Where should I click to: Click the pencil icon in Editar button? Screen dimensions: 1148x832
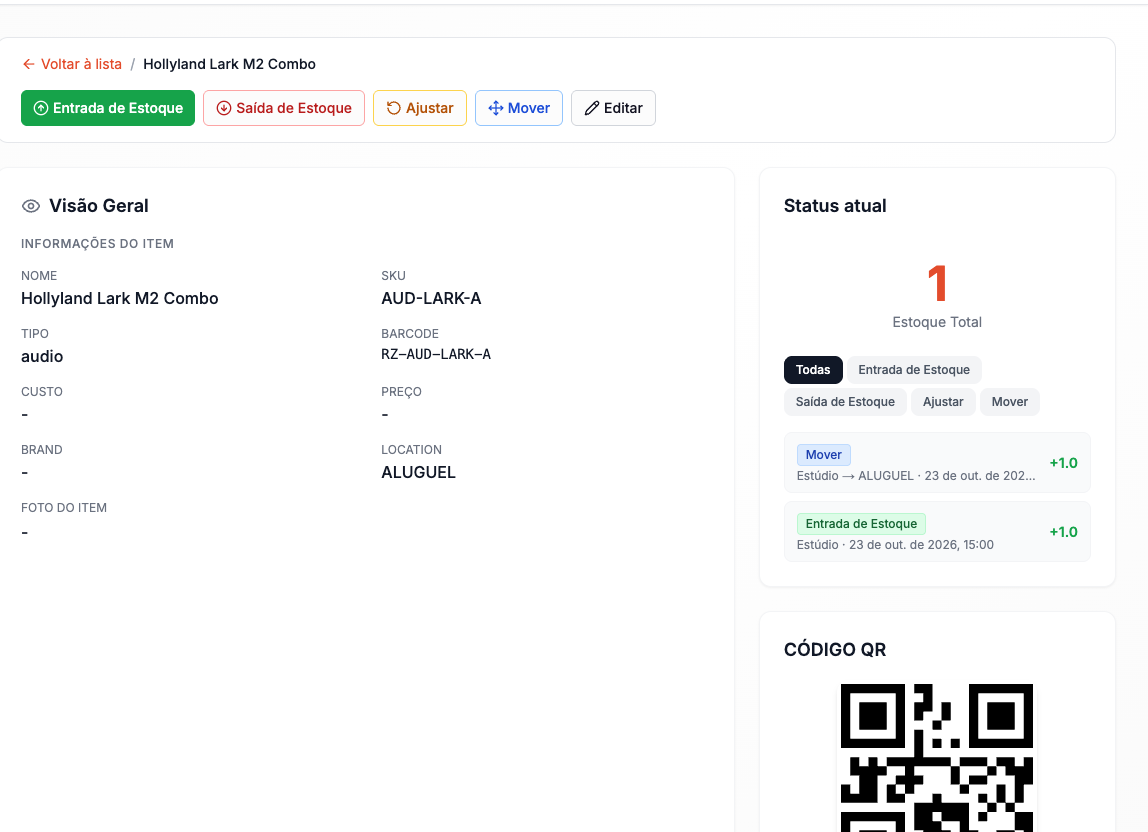pos(592,108)
